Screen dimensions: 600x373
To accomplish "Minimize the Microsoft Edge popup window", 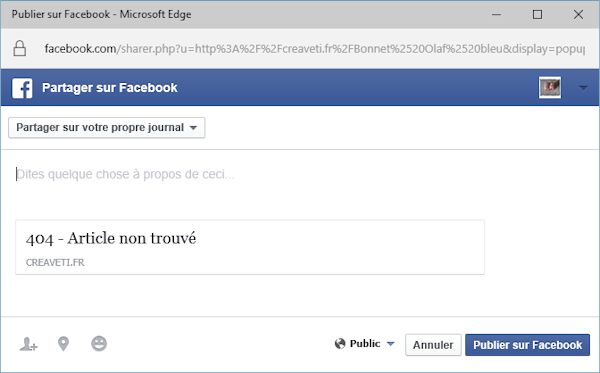I will click(x=497, y=15).
